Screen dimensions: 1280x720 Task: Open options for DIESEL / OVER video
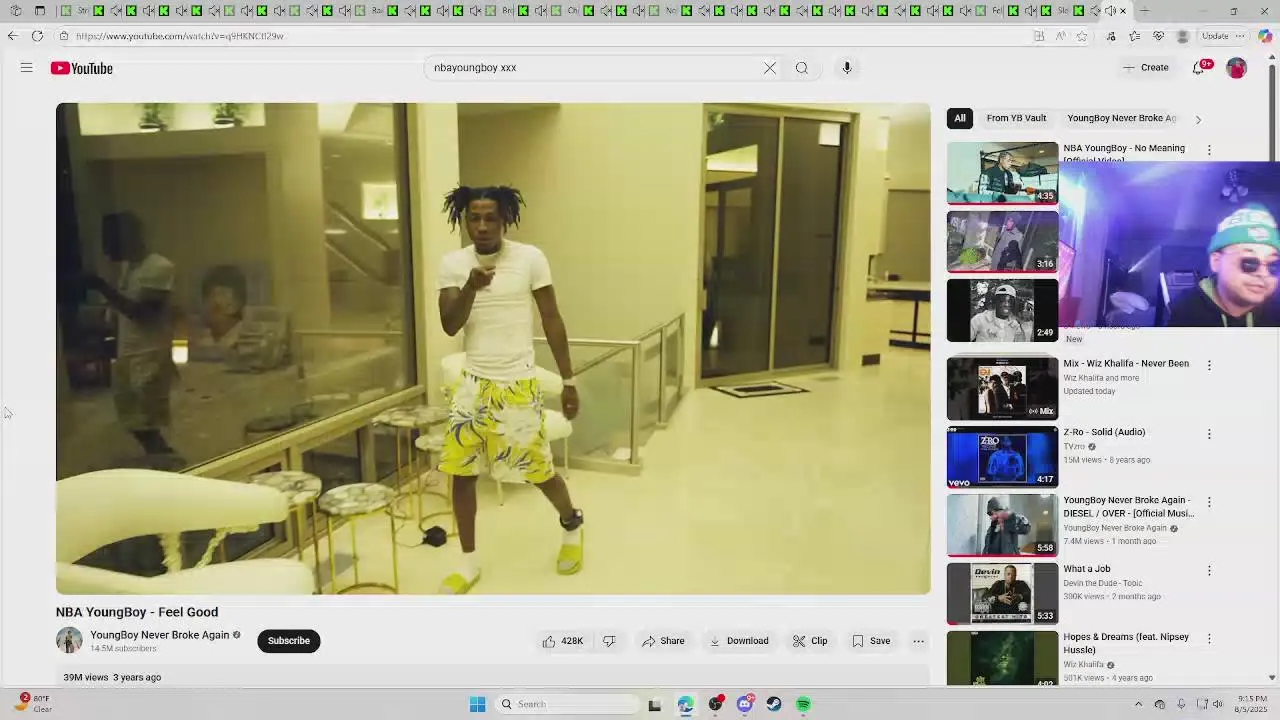[x=1209, y=502]
